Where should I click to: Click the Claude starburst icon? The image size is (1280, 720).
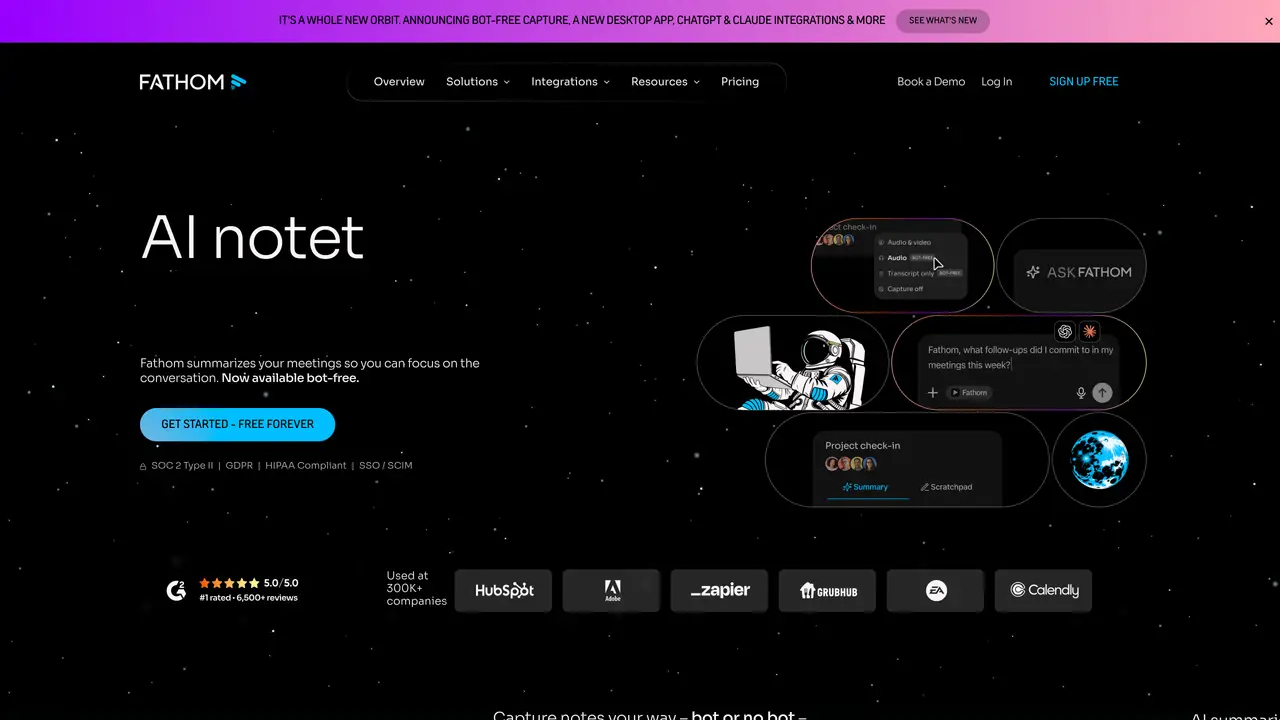pyautogui.click(x=1089, y=331)
